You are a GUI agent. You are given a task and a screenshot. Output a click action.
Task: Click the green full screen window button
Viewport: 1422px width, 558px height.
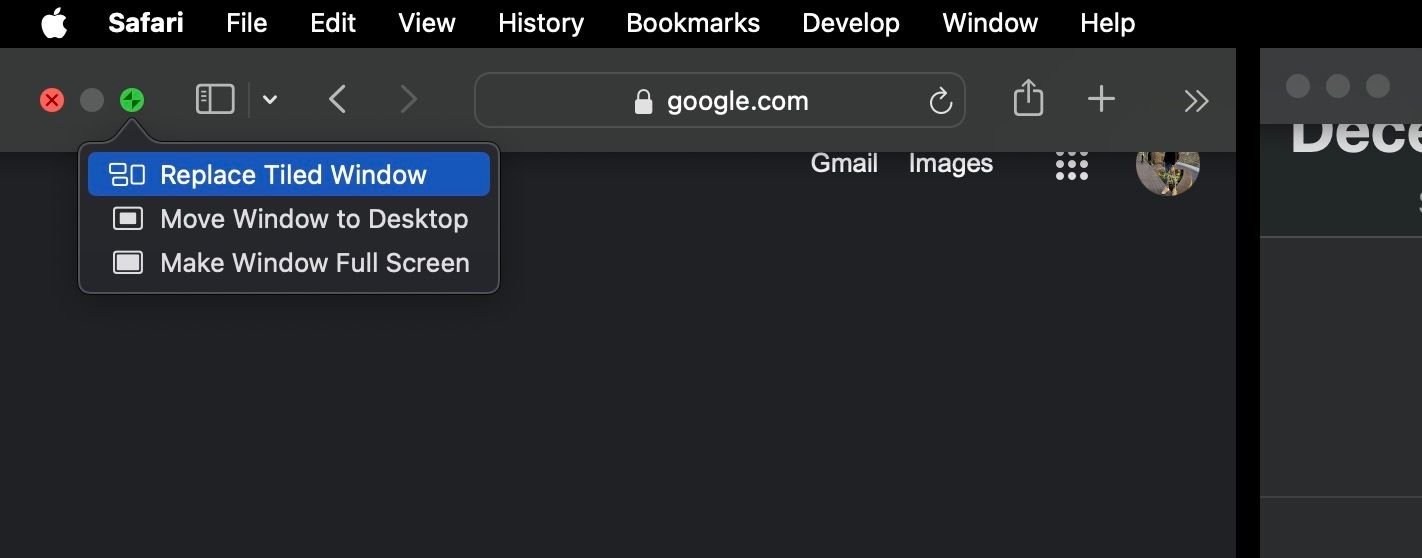132,100
